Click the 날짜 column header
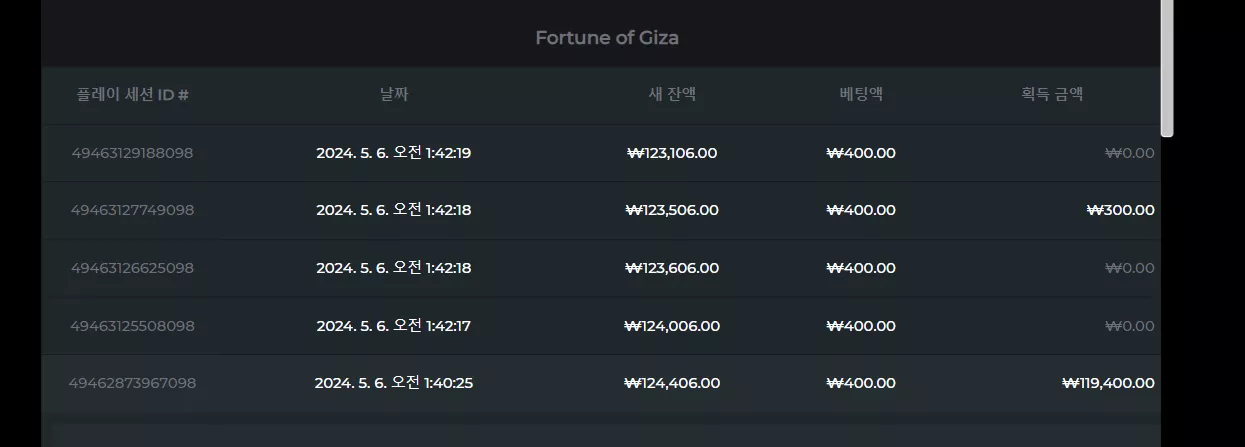 (394, 95)
